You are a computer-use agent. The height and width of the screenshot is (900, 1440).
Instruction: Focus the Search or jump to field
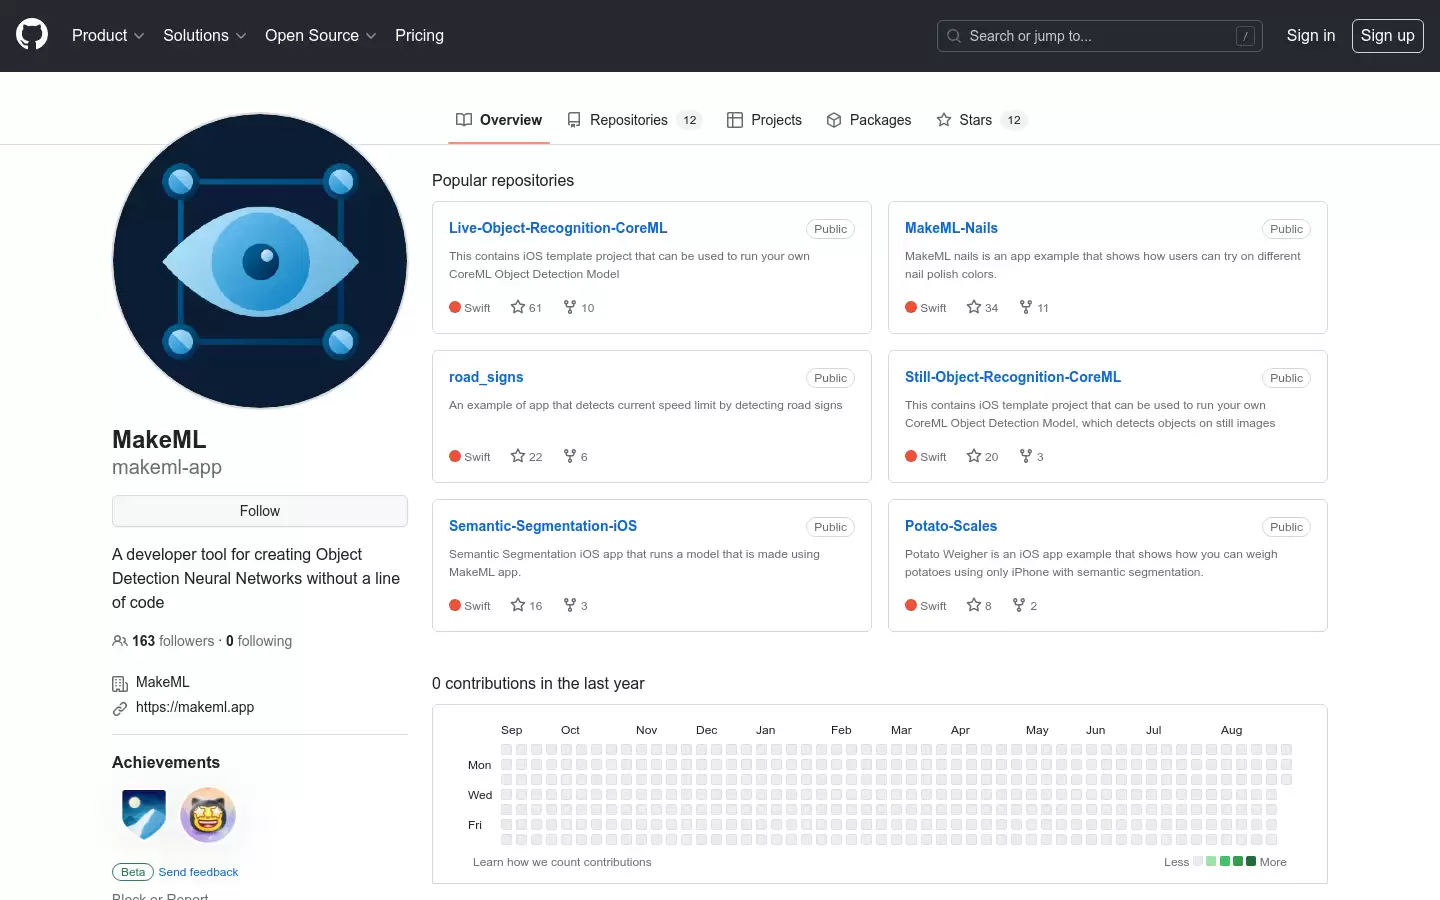pos(1100,36)
